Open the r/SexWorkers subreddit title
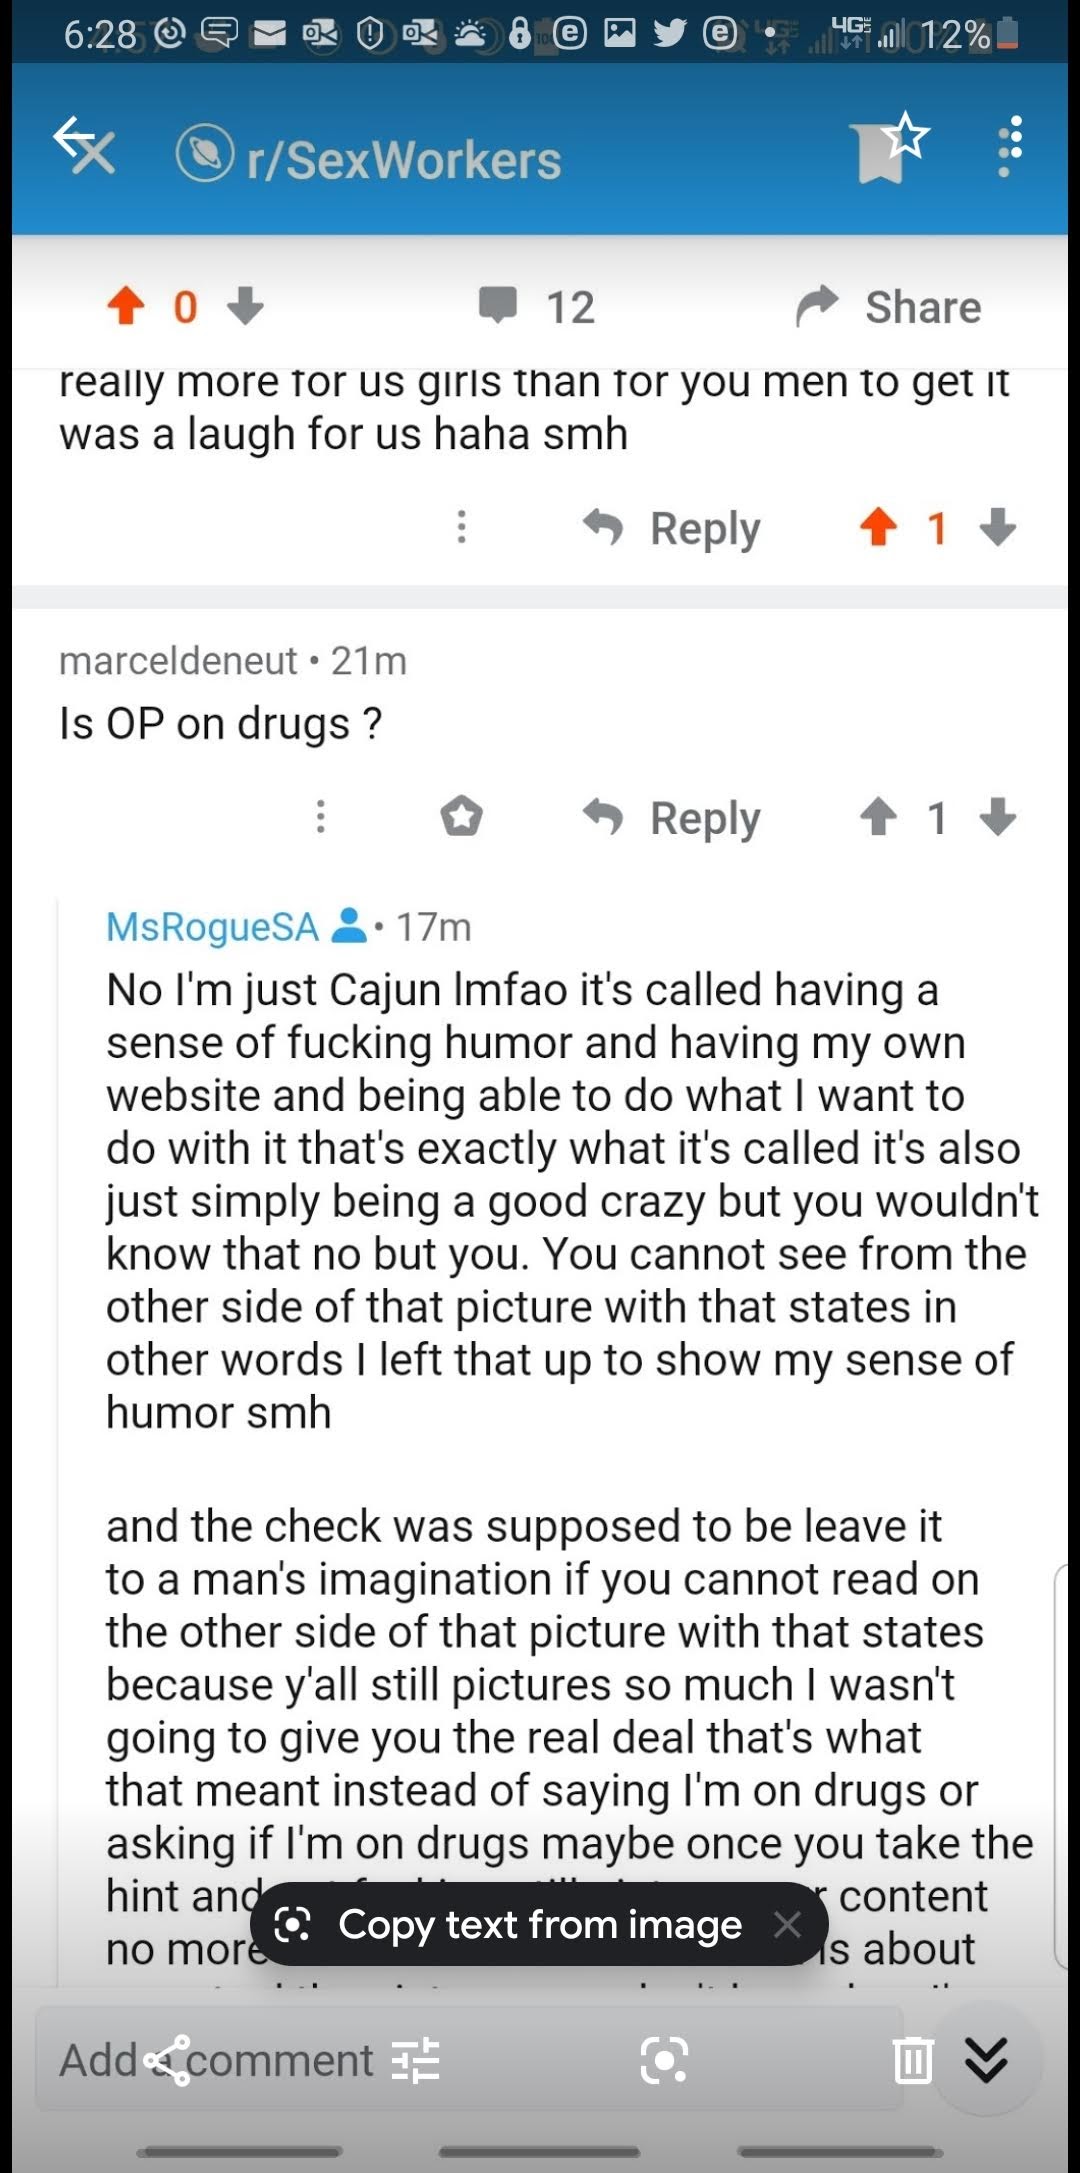 [x=403, y=159]
